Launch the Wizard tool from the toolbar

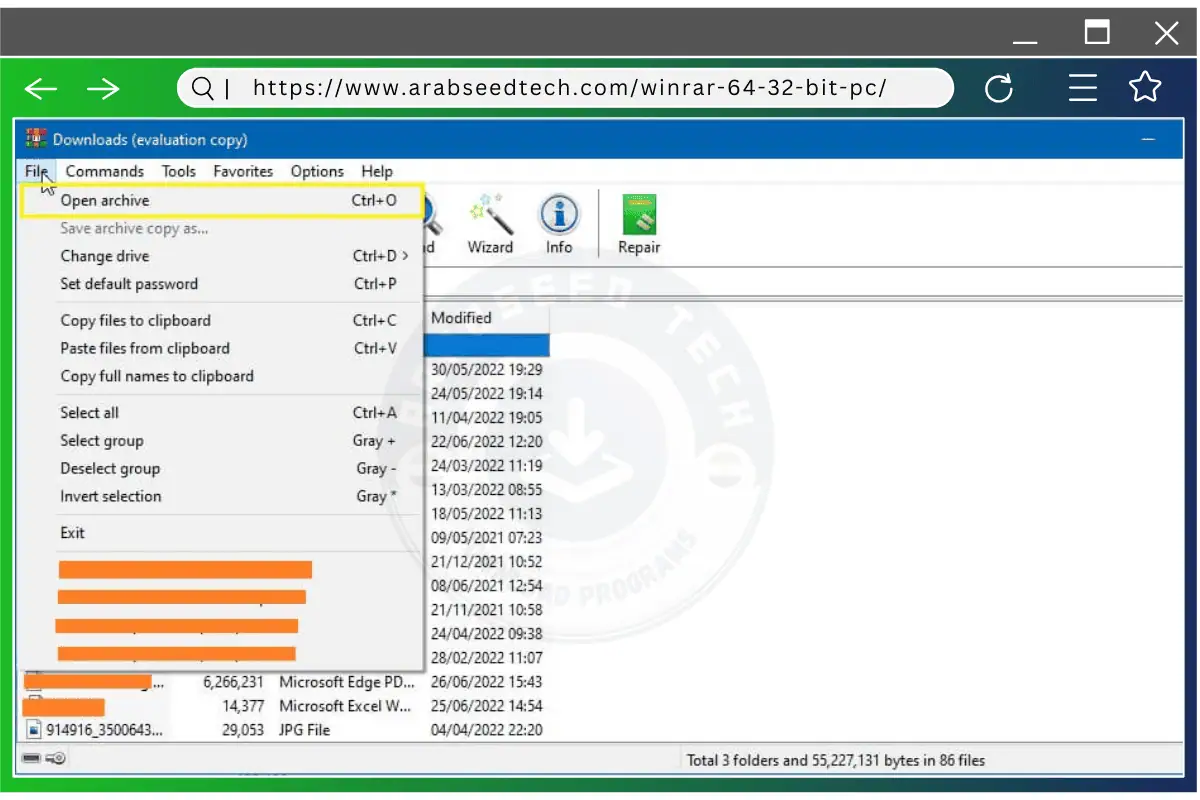pos(490,220)
